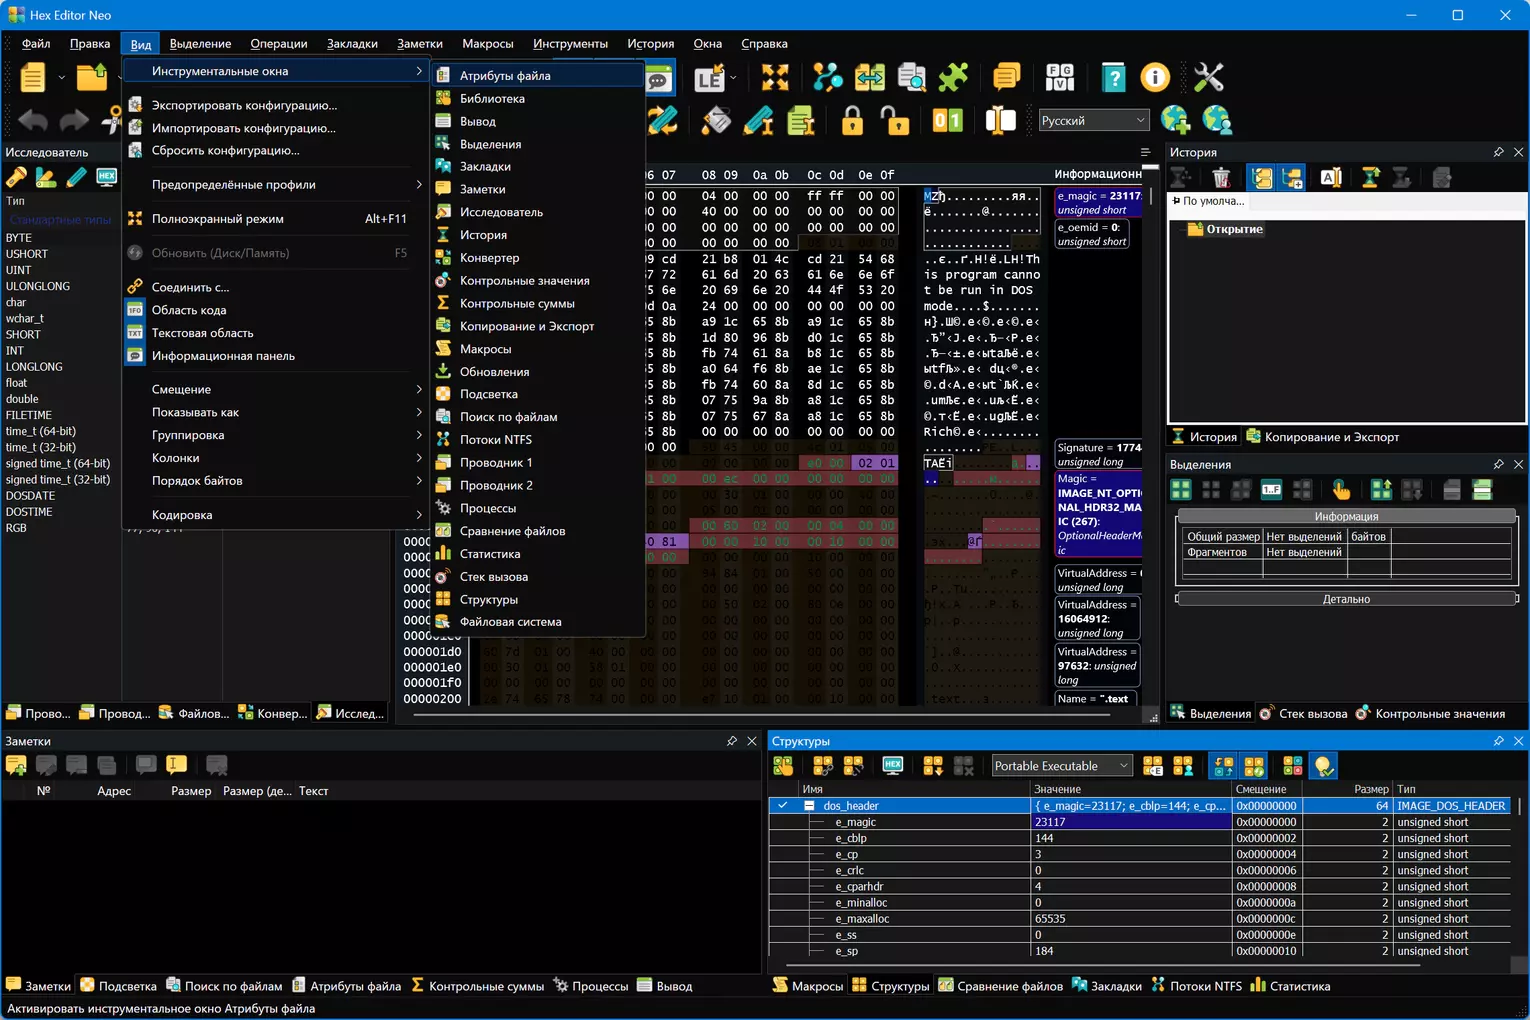Click the open padlock toolbar icon
This screenshot has height=1020, width=1530.
[x=895, y=121]
